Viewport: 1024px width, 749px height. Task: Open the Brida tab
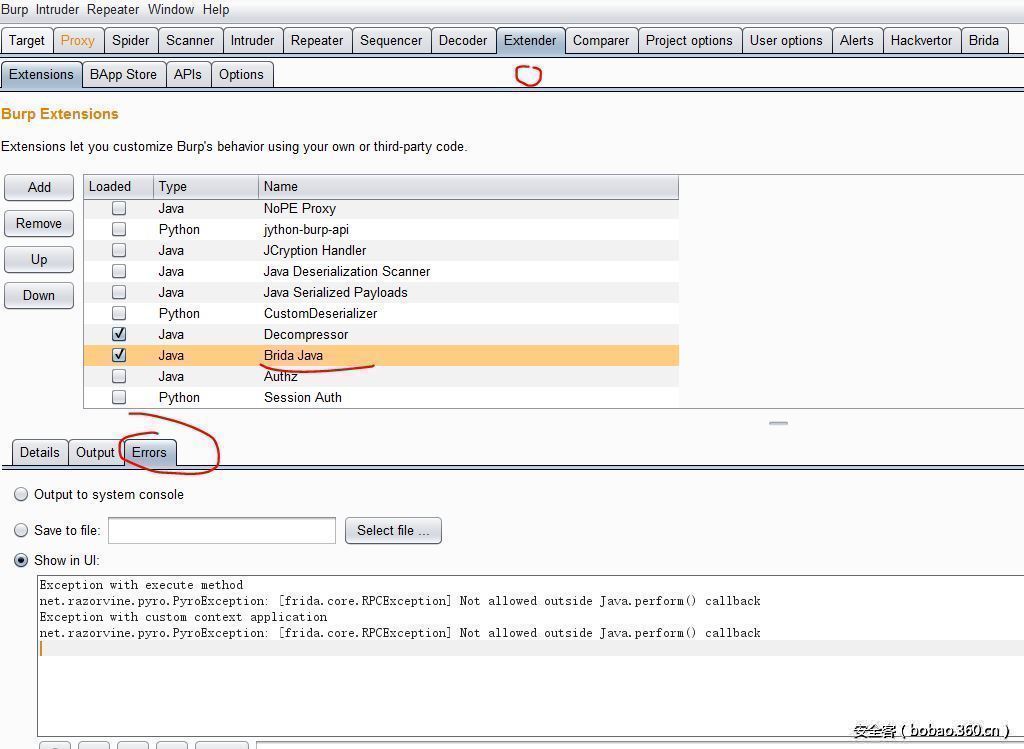pos(983,41)
